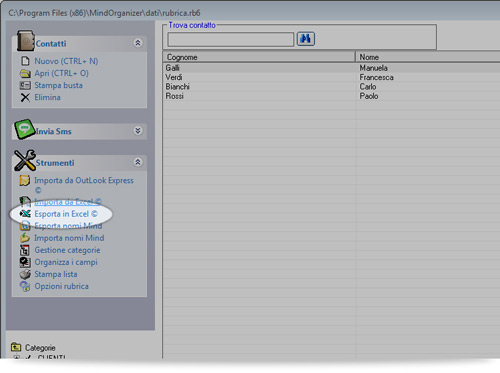Screen dimensions: 500x373
Task: Open Organizza i campi
Action: coord(66,262)
